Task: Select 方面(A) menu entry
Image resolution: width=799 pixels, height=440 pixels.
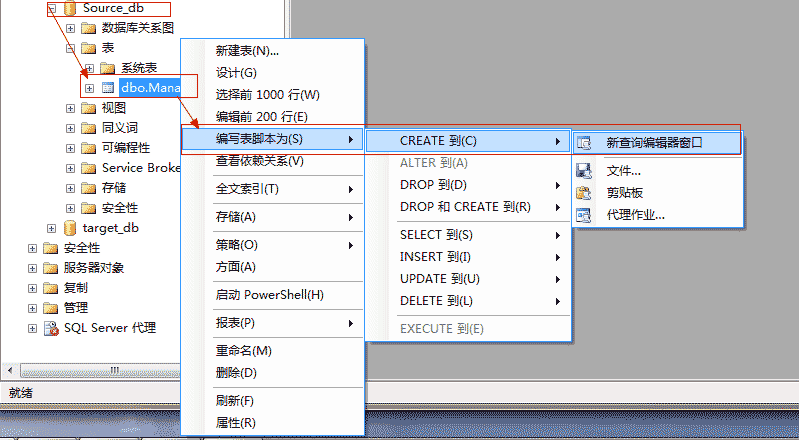Action: pyautogui.click(x=273, y=267)
